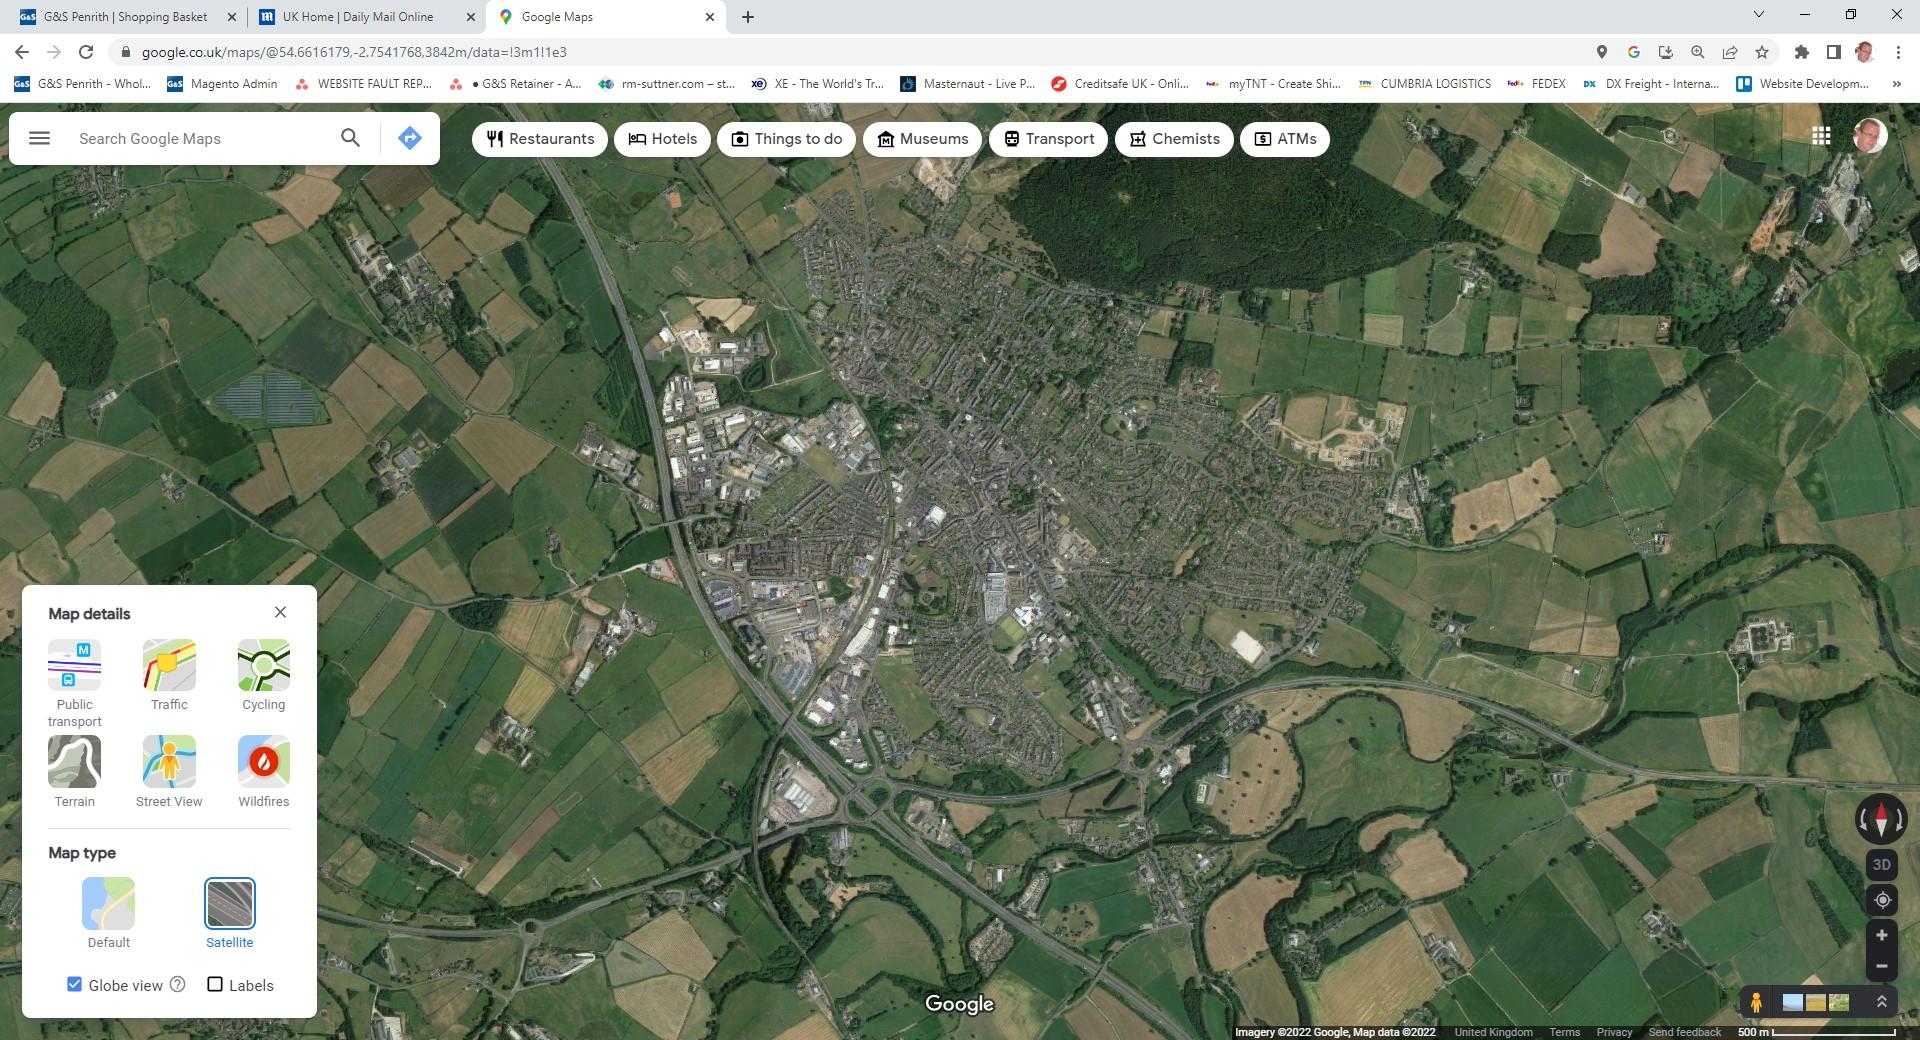Open the Globe view help icon

click(178, 984)
